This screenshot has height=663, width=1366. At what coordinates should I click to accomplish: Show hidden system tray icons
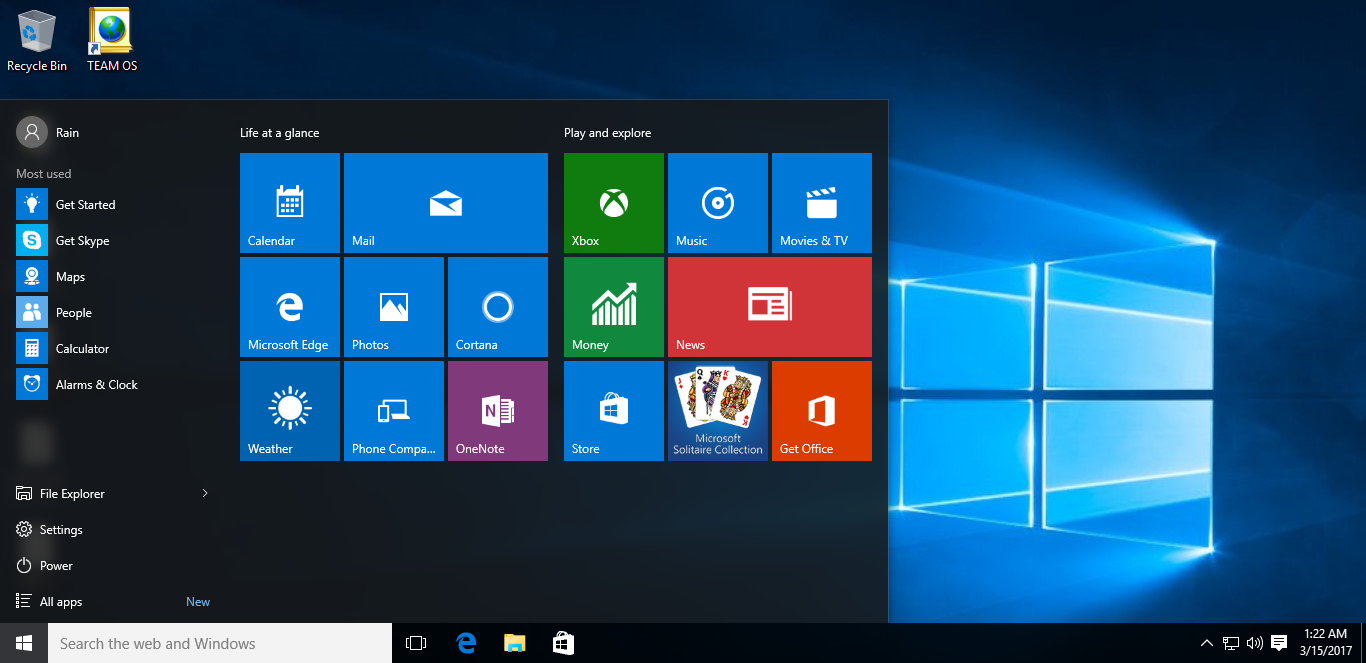(x=1207, y=643)
